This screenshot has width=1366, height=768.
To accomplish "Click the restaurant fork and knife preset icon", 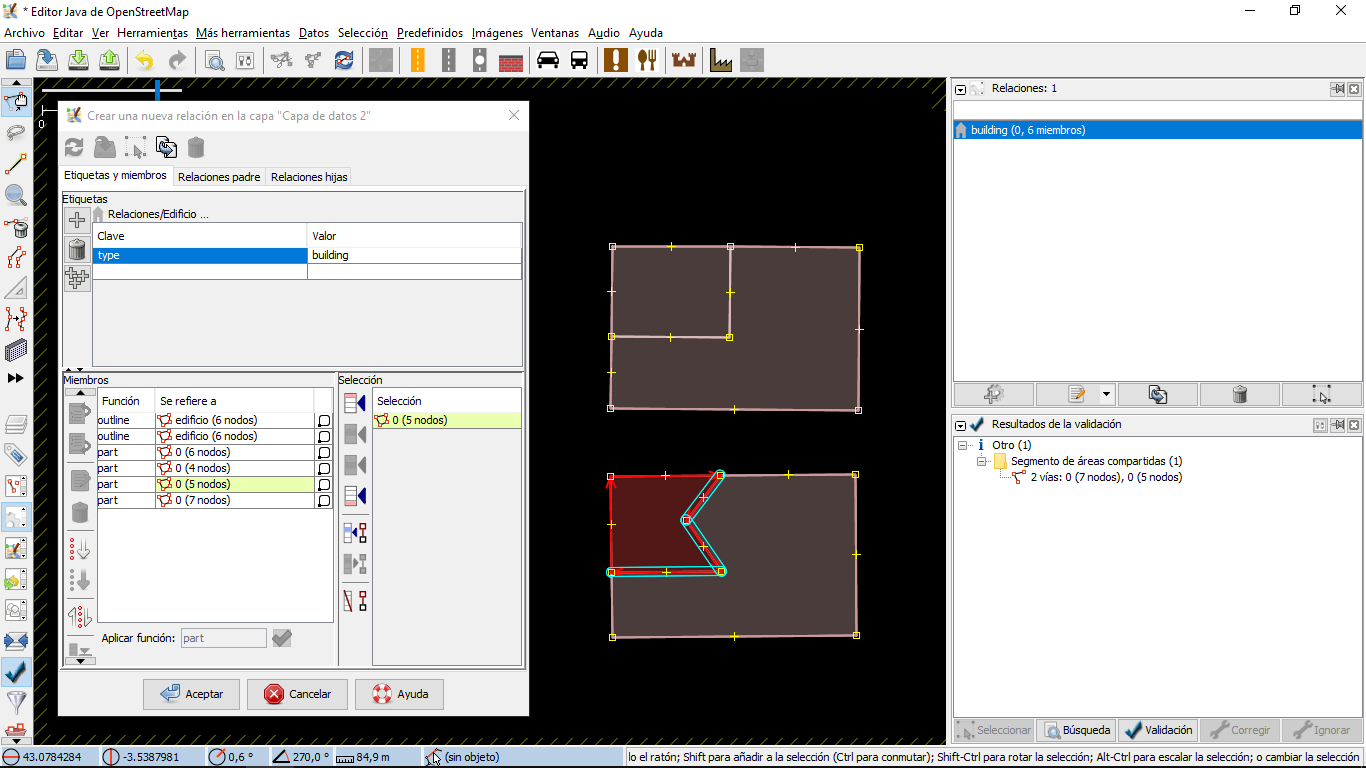I will point(647,61).
